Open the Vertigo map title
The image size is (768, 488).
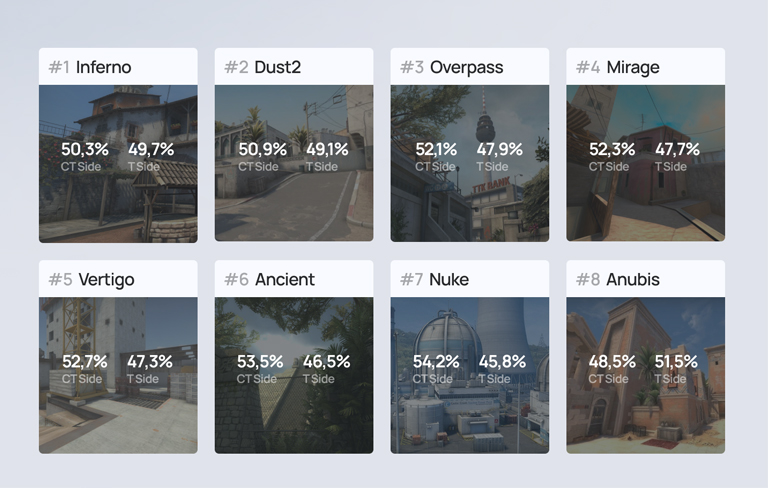click(x=105, y=280)
